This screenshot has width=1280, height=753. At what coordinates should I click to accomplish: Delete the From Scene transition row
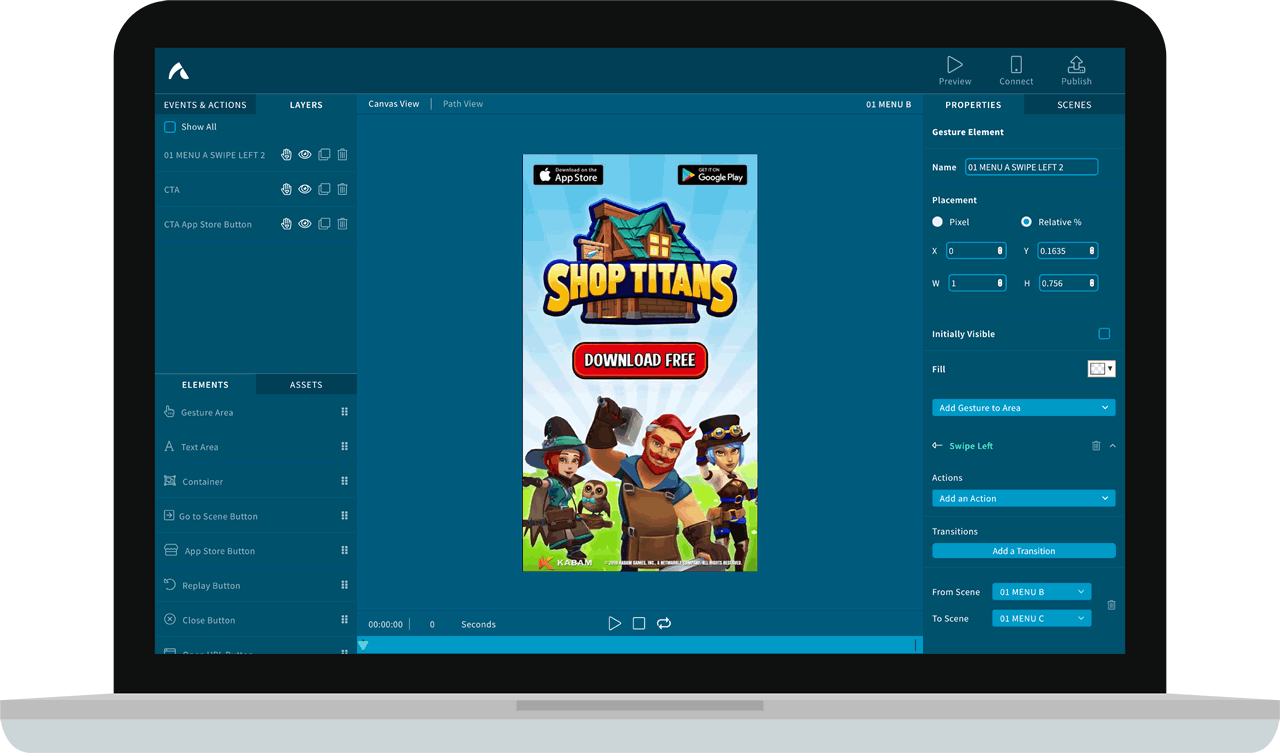(x=1111, y=605)
